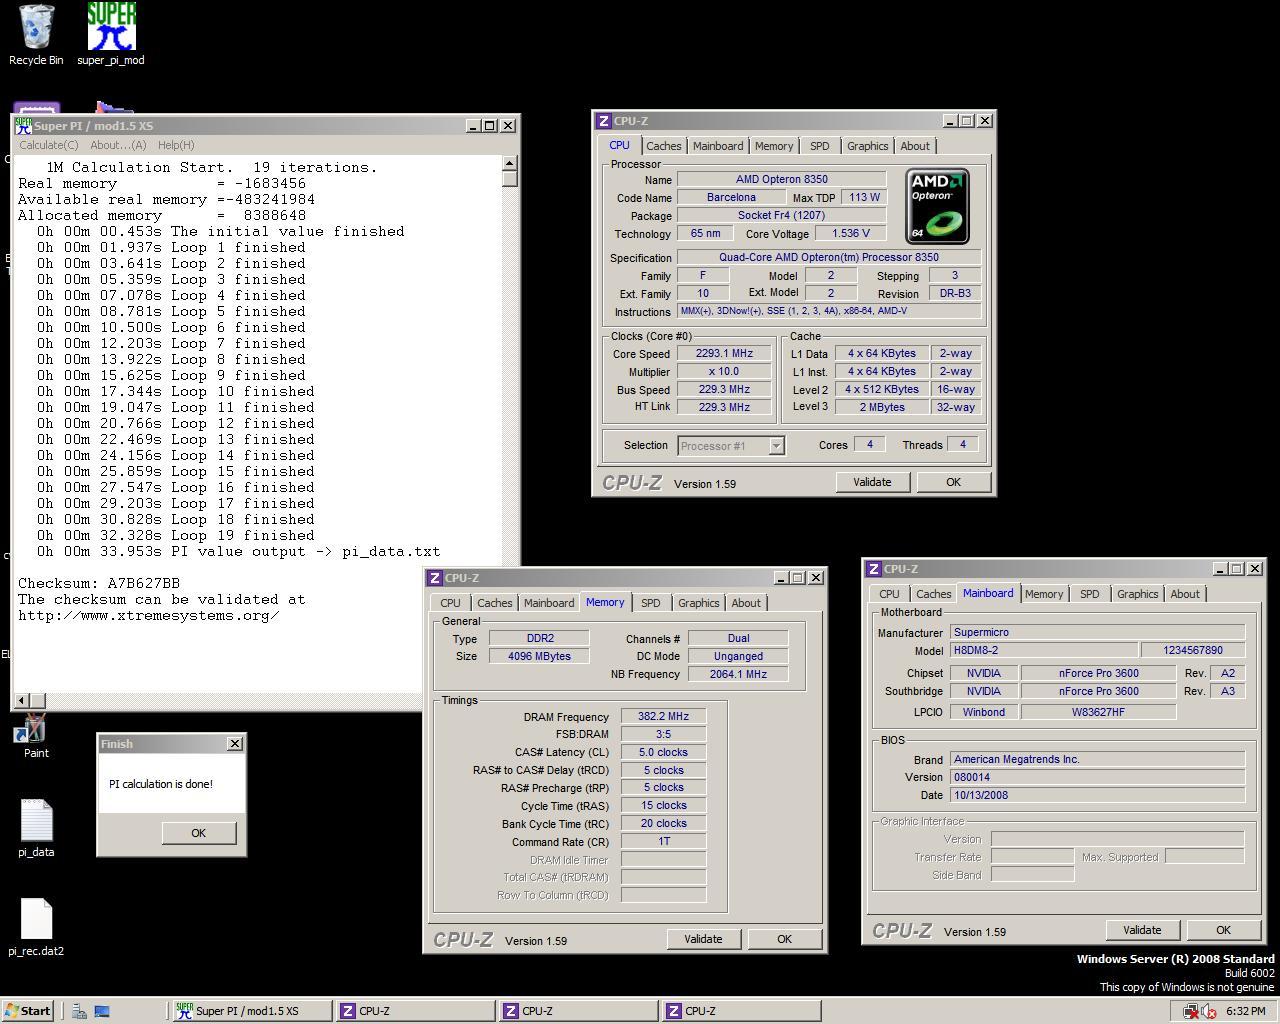
Task: Open About tab in CPU-Z motherboard window
Action: pos(1185,594)
